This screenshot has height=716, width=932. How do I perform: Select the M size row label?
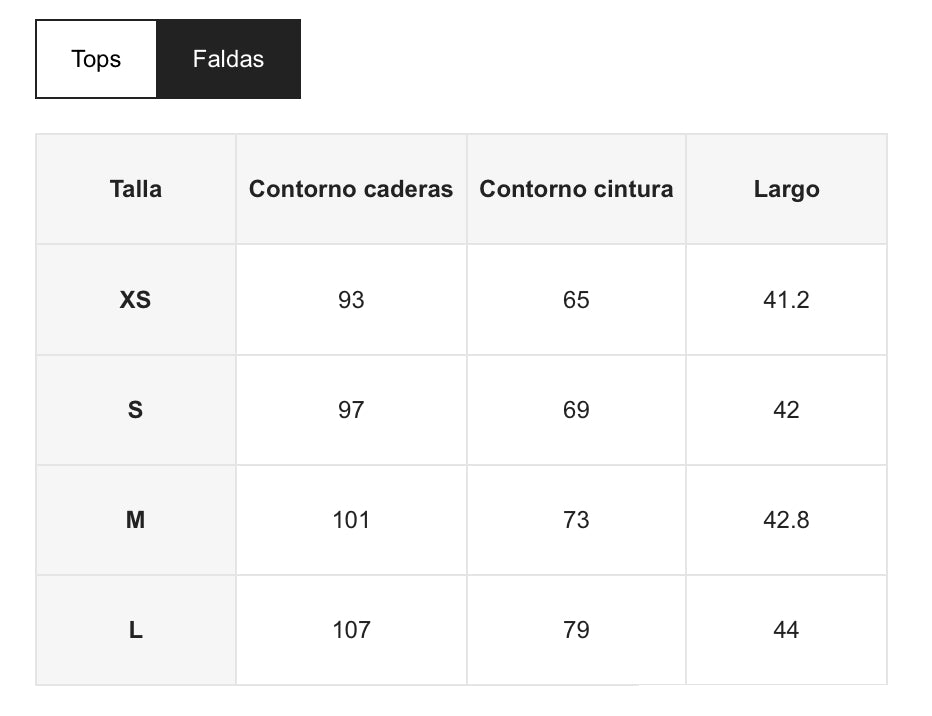pos(136,520)
